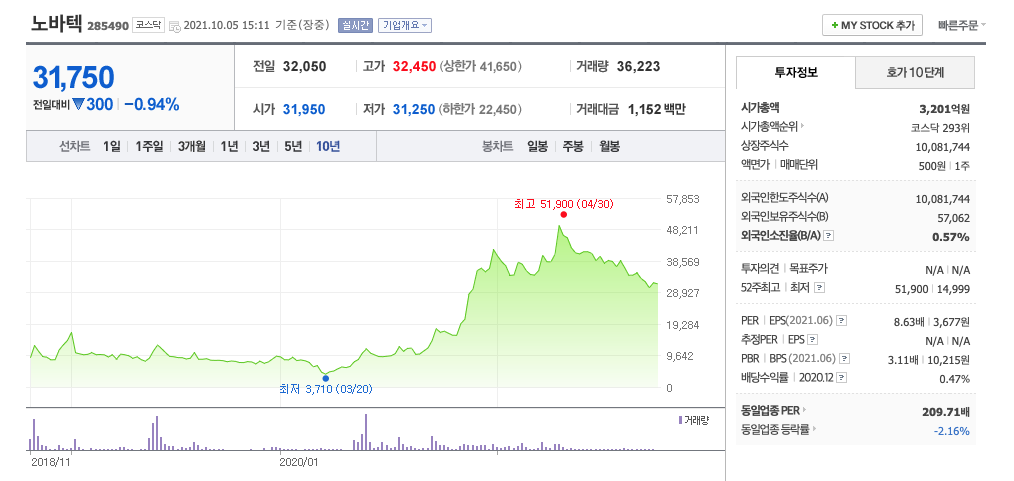Click the 거래대금 value 1,152 백만
Screen dimensions: 1014x481
coord(656,110)
